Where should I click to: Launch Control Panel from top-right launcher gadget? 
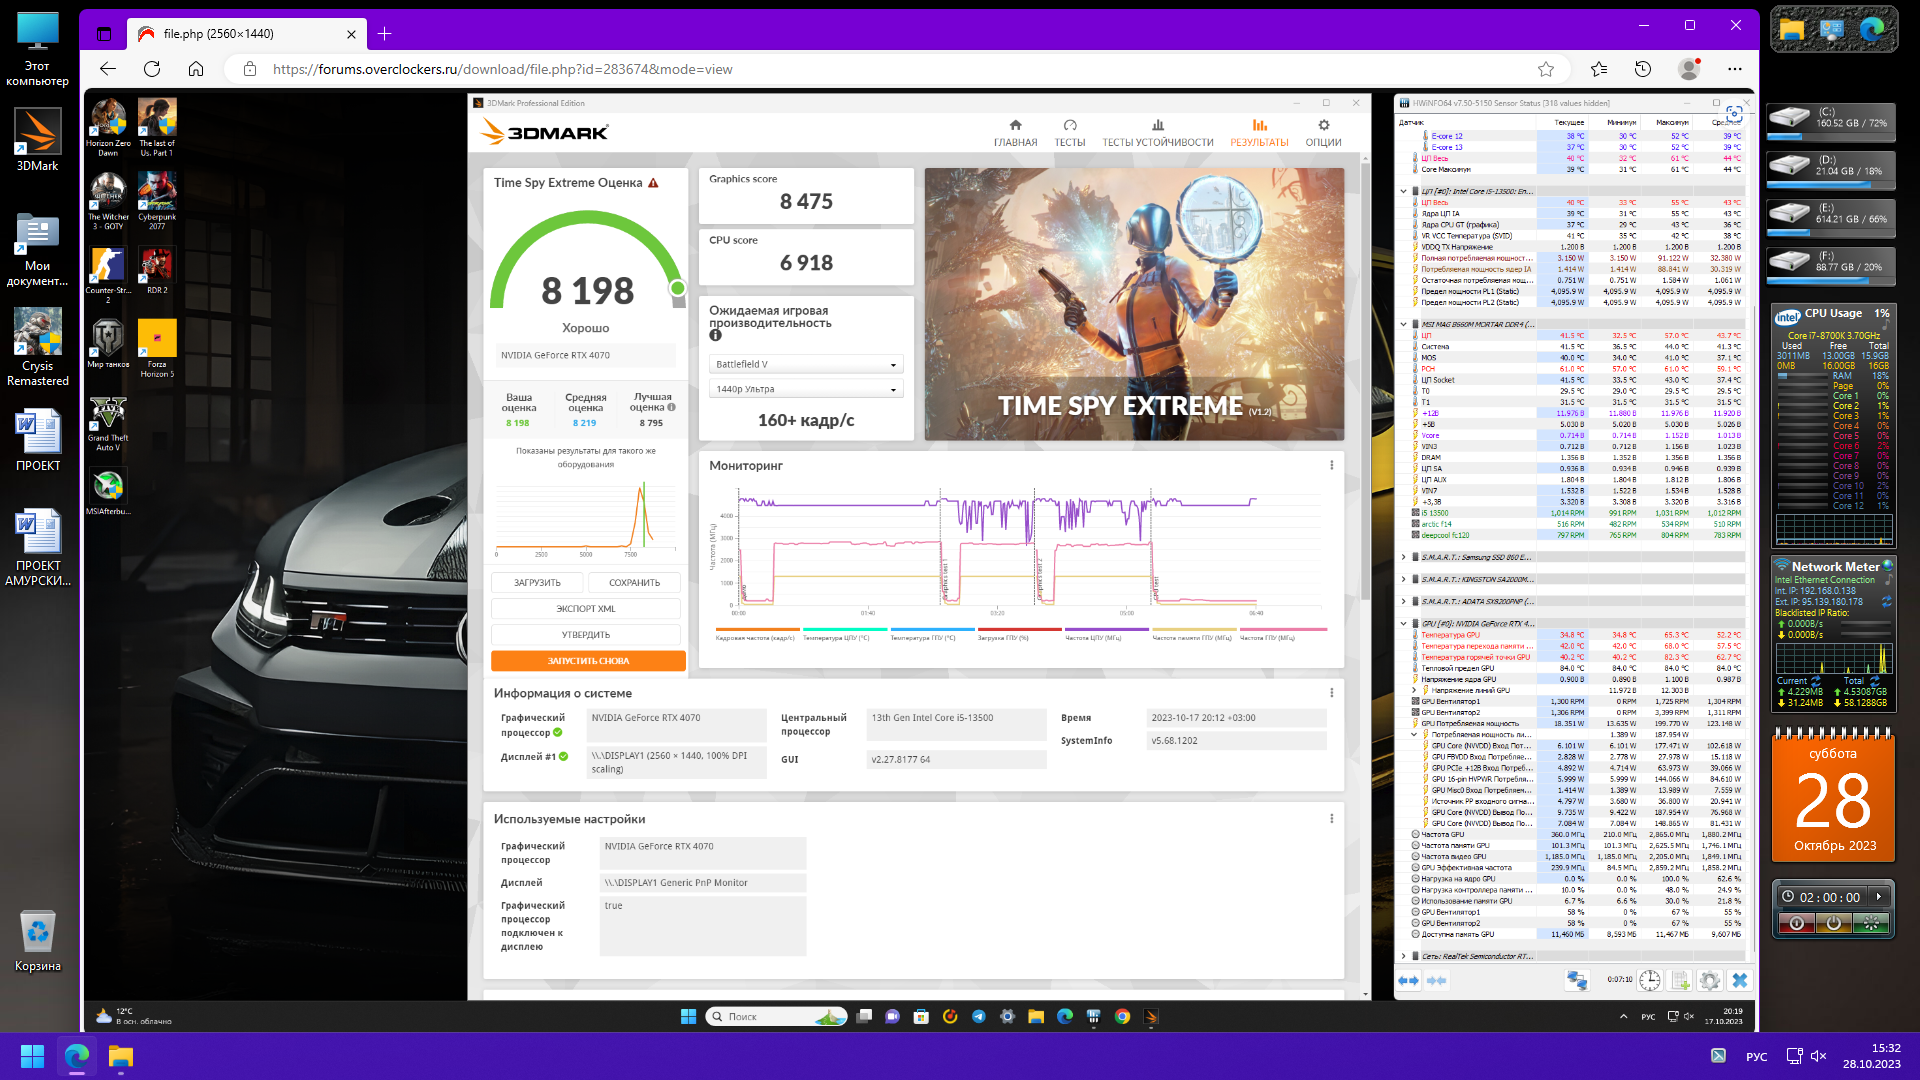click(1831, 30)
